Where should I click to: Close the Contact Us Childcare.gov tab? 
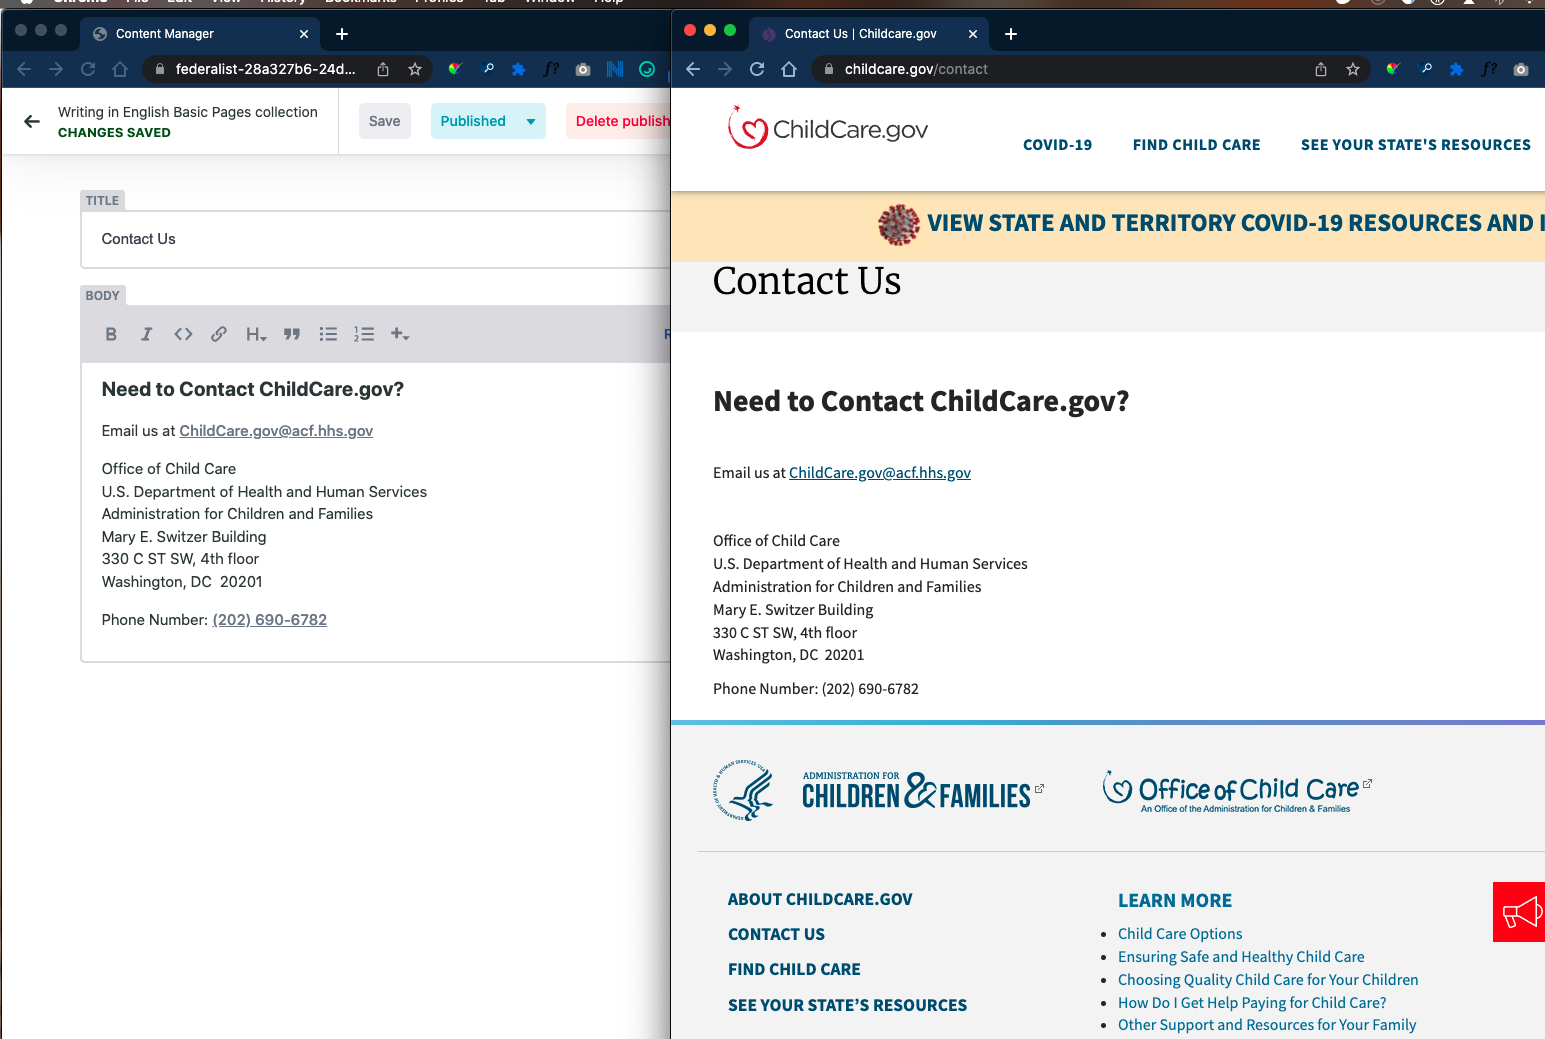(x=973, y=34)
